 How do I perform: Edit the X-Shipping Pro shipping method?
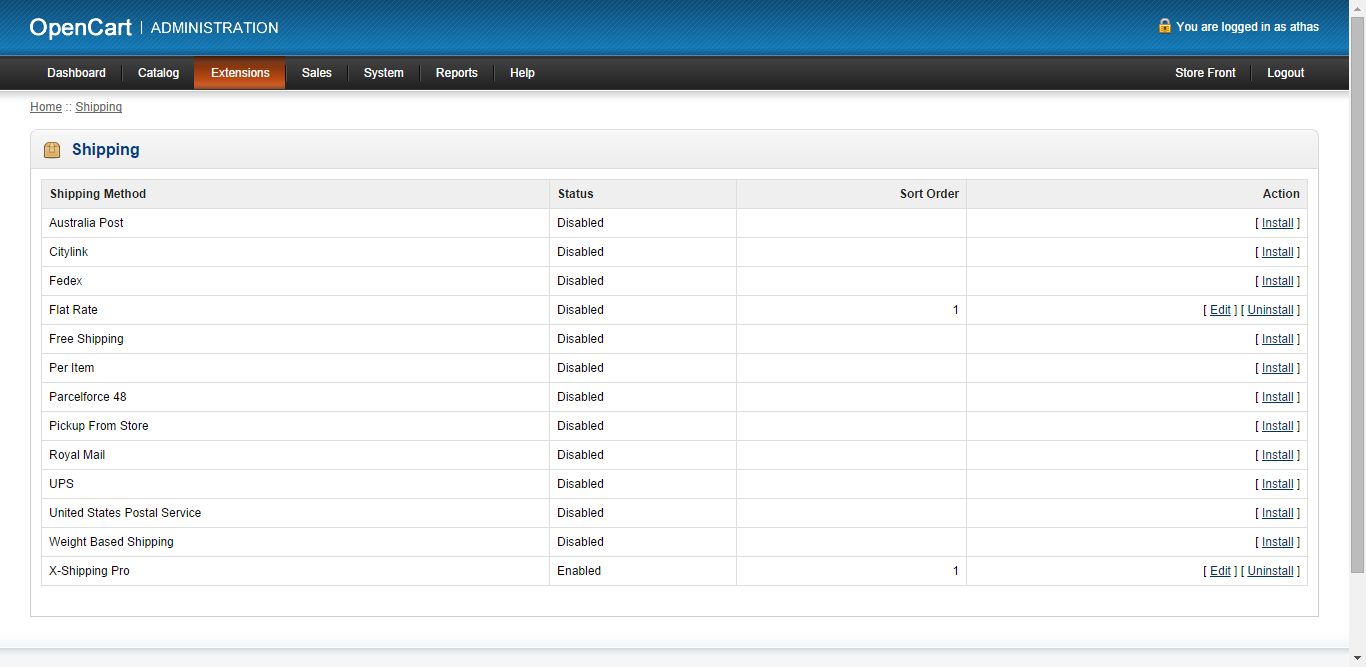[x=1220, y=571]
